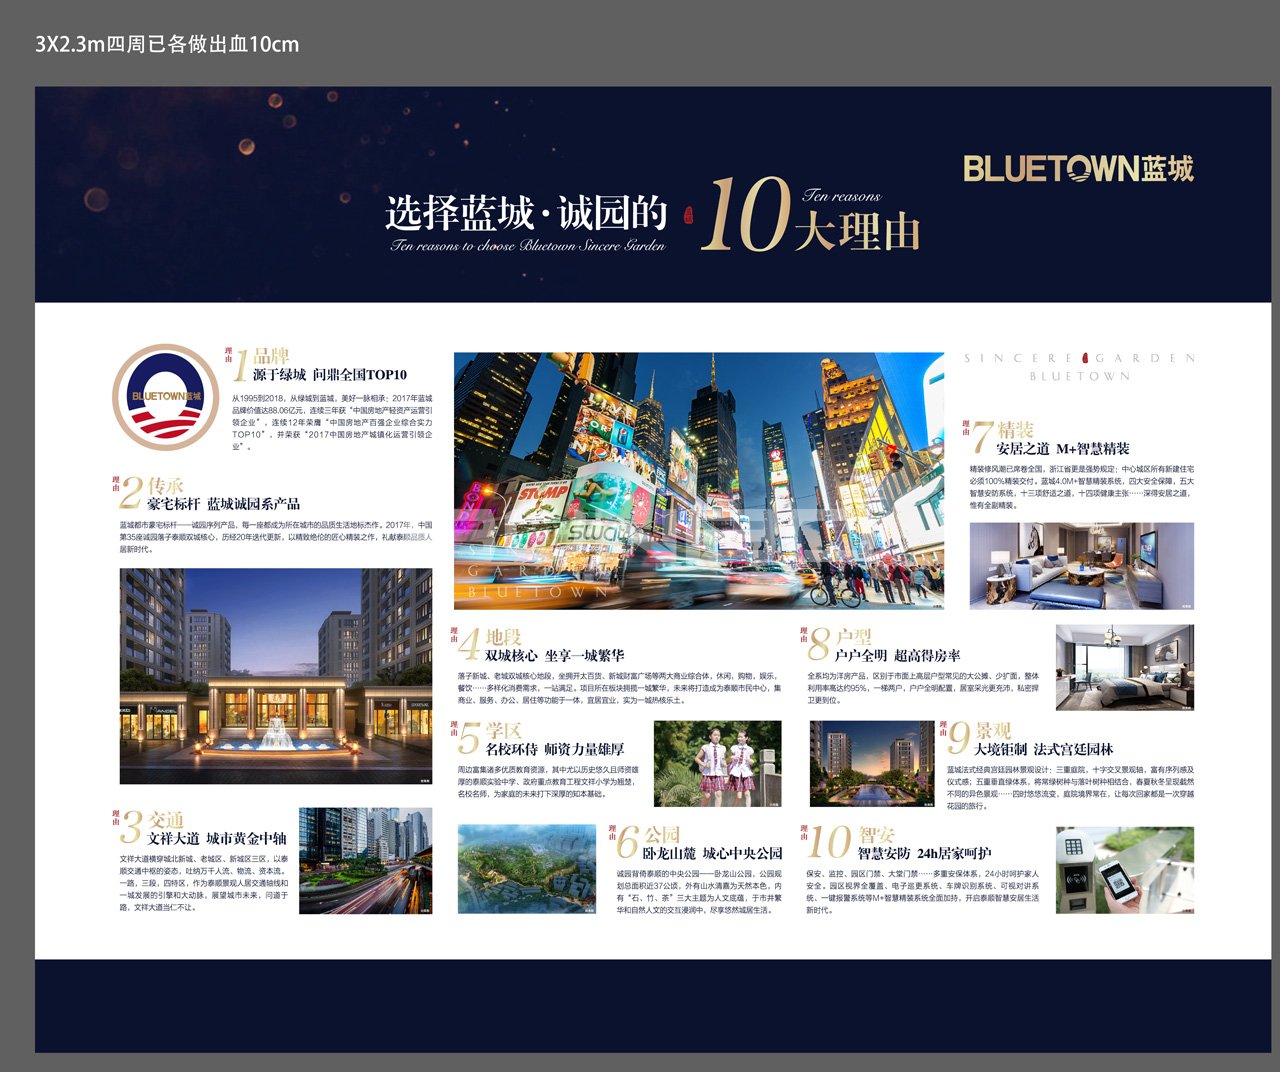Select heading 安居之道 M+智慧精装
This screenshot has height=1072, width=1280.
(1062, 449)
